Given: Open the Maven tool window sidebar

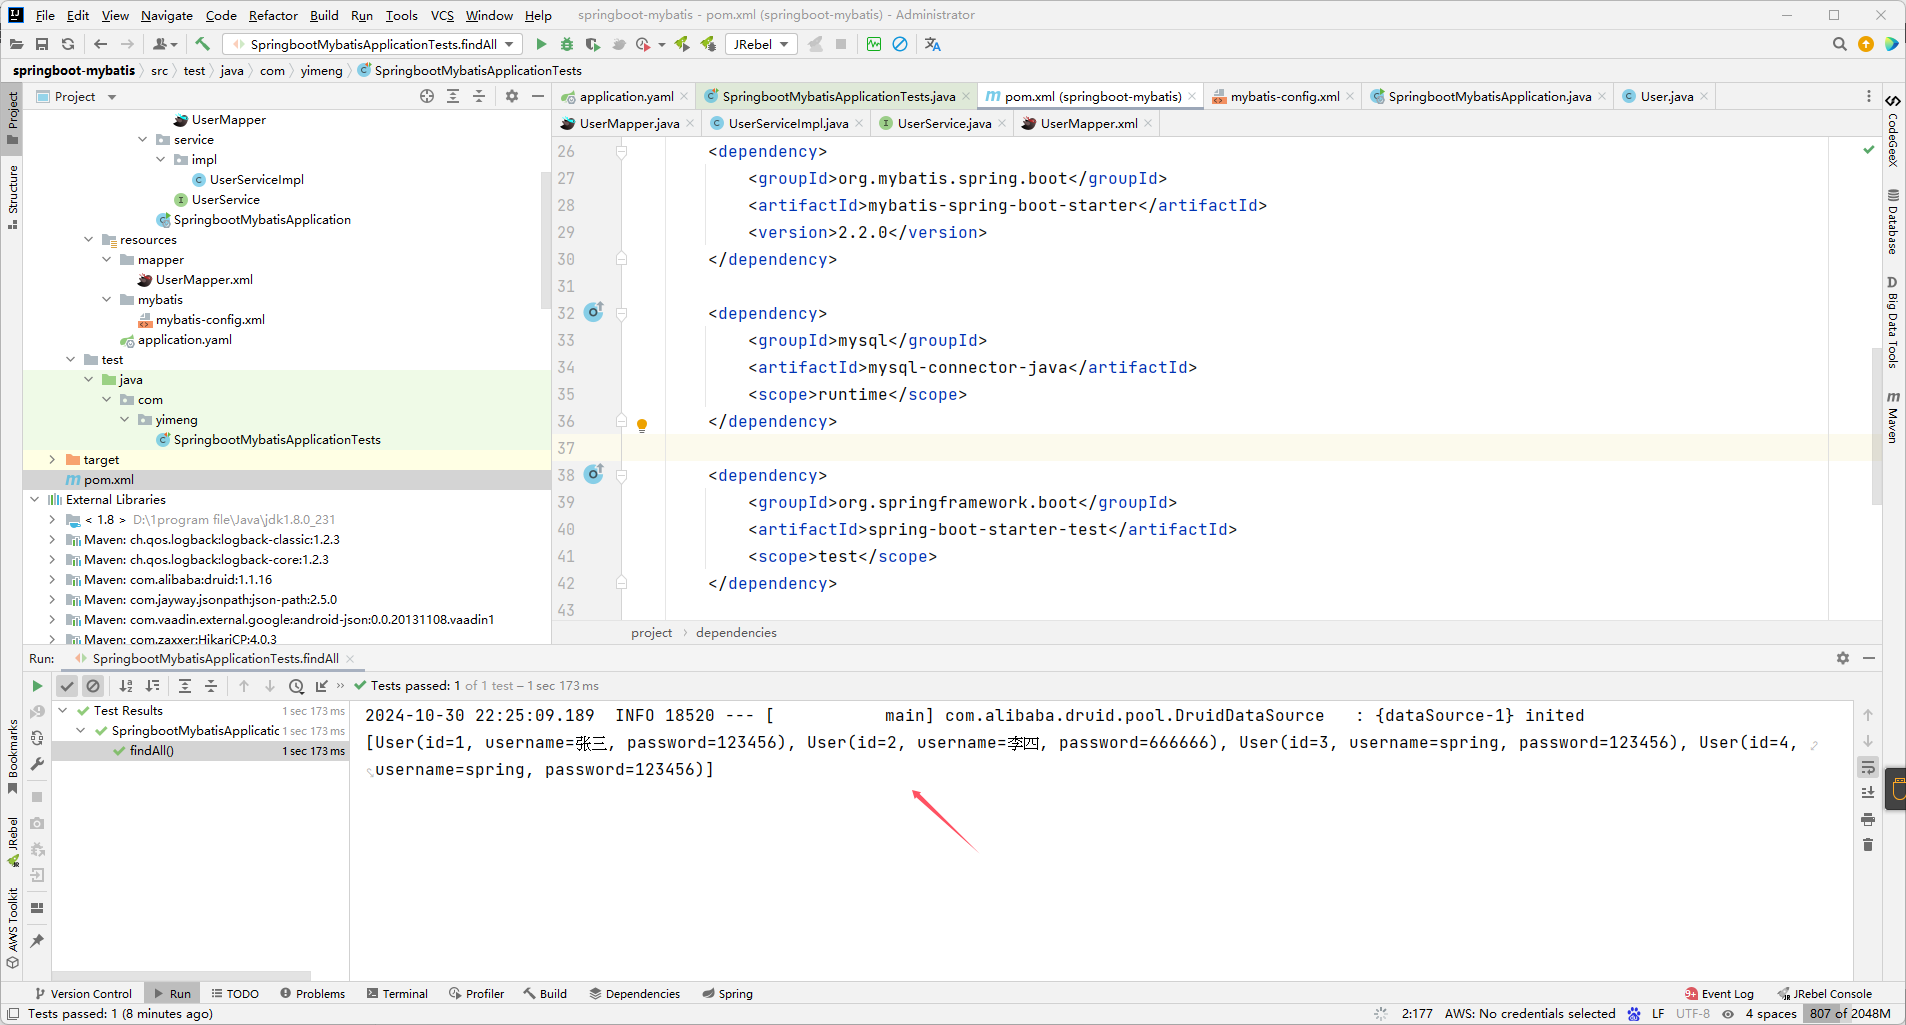Looking at the screenshot, I should [1893, 417].
